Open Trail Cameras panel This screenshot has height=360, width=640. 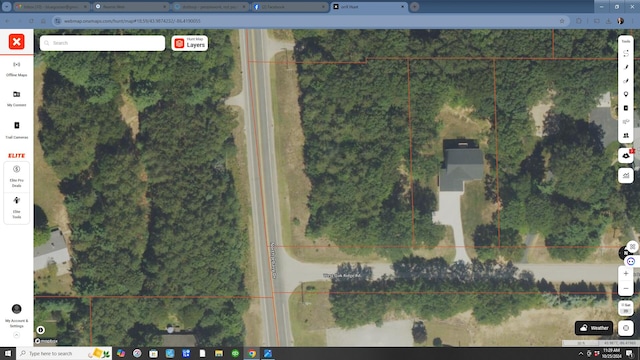[x=16, y=130]
